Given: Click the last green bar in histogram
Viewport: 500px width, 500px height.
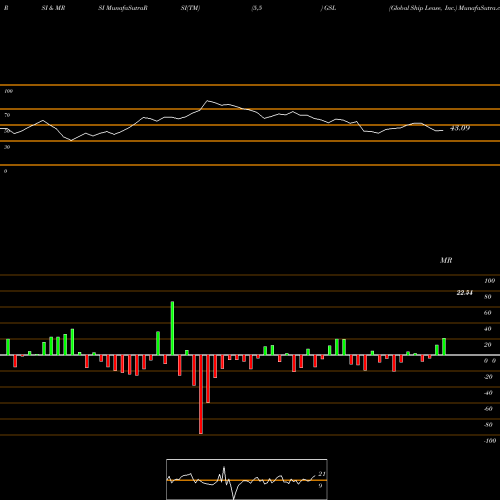Looking at the screenshot, I should pos(444,347).
